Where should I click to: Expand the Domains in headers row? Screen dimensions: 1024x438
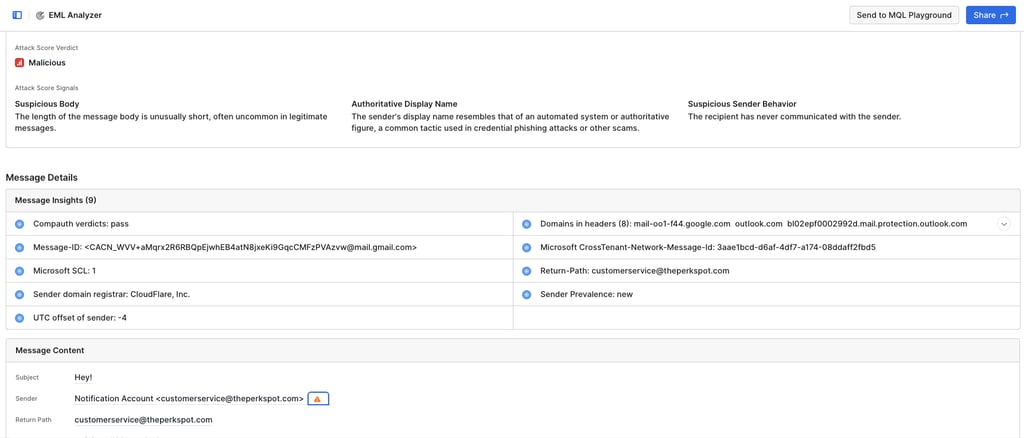(x=1003, y=224)
